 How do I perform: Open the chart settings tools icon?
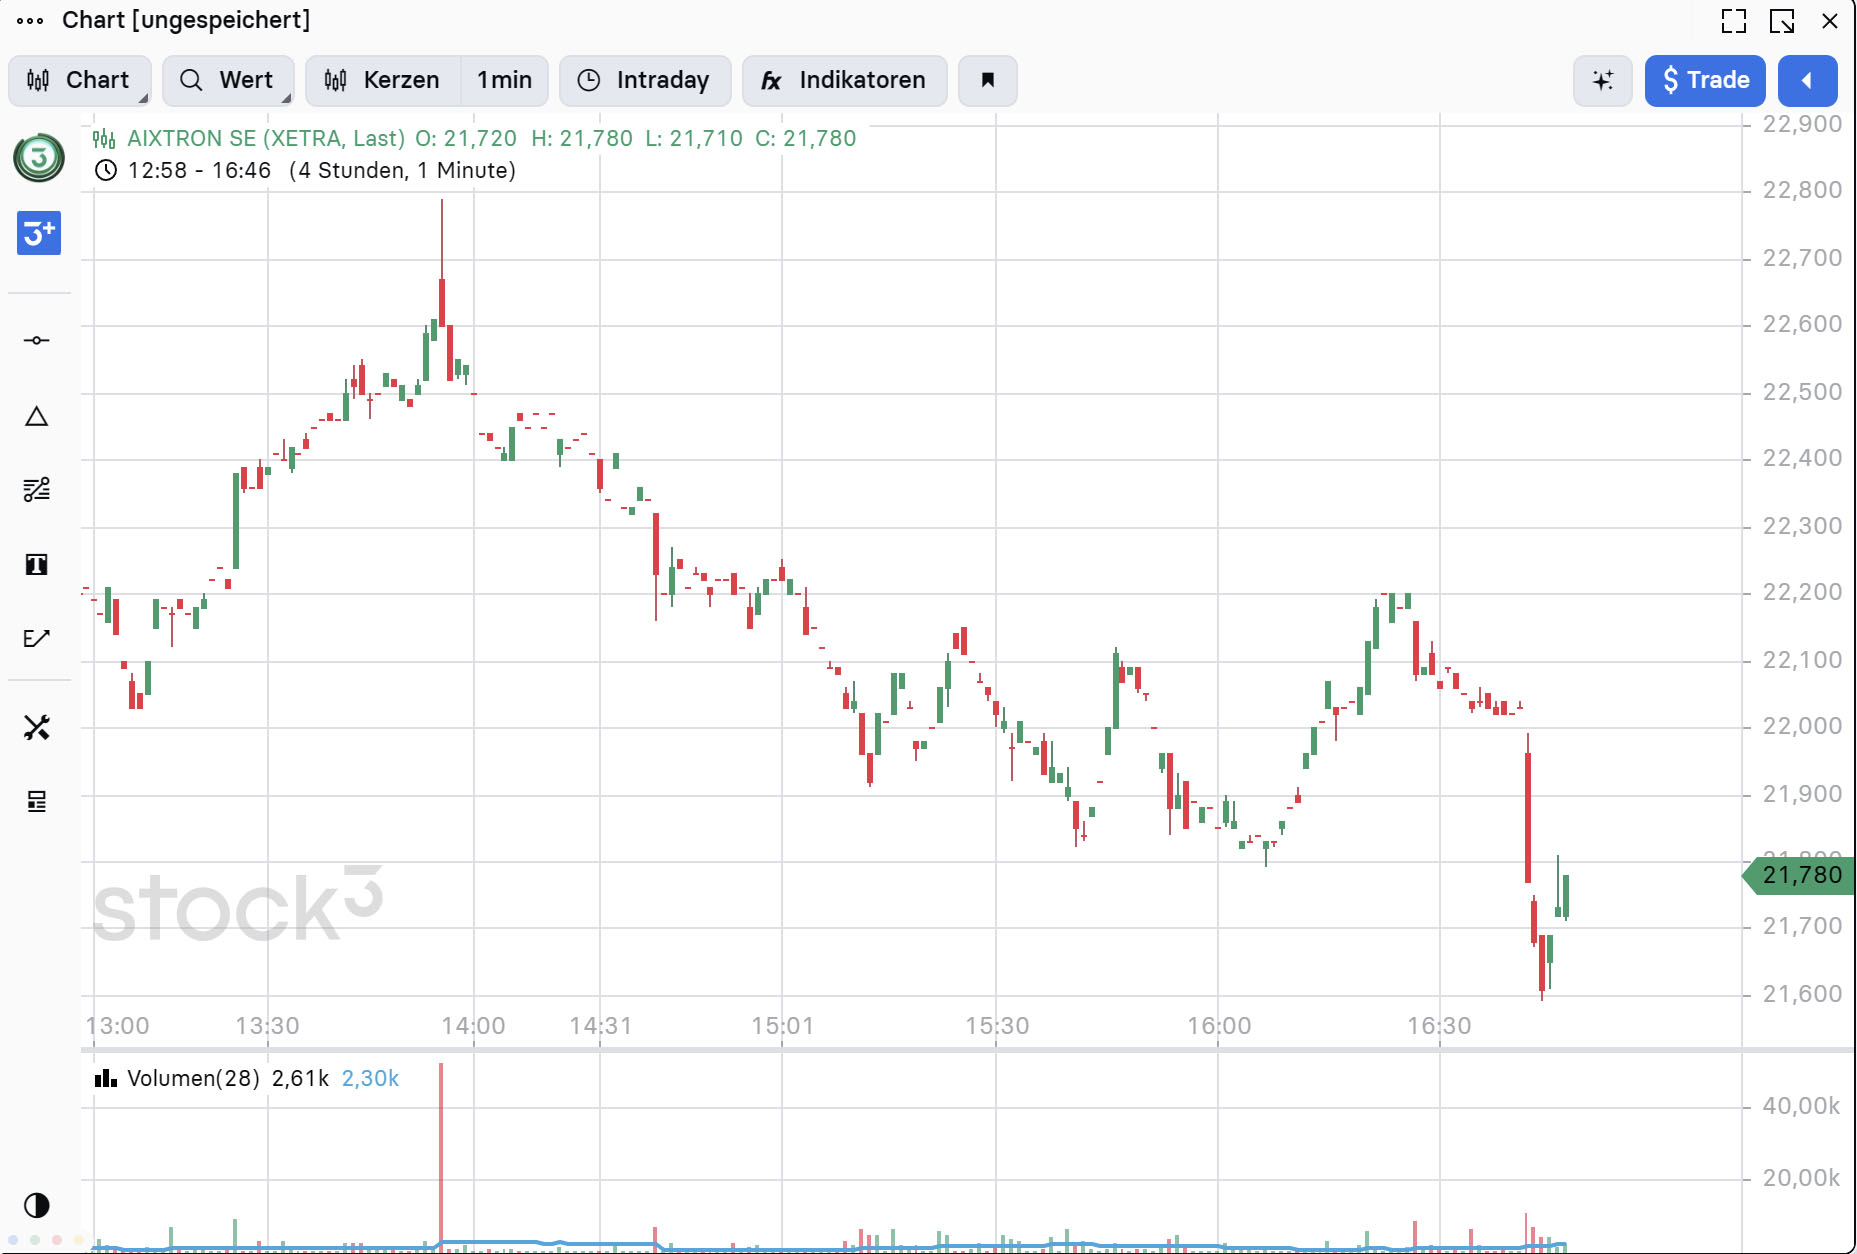(37, 727)
